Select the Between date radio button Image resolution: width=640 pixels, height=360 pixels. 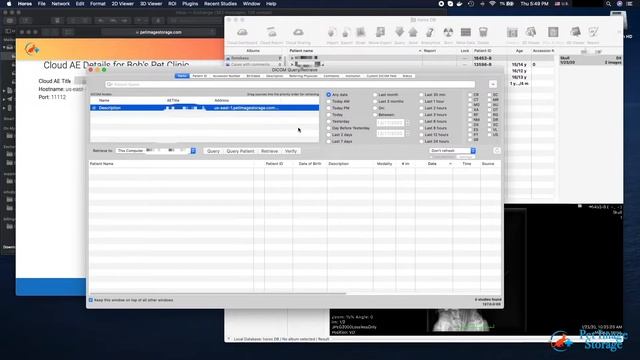375,115
